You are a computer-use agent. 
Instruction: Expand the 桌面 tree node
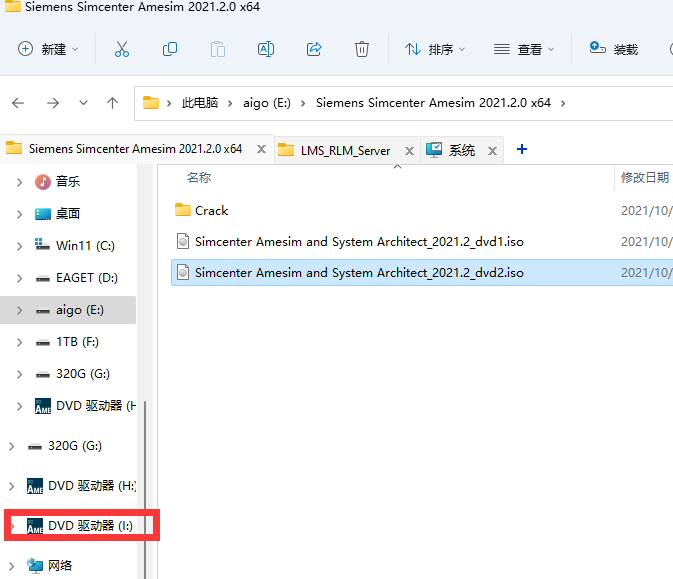click(19, 214)
